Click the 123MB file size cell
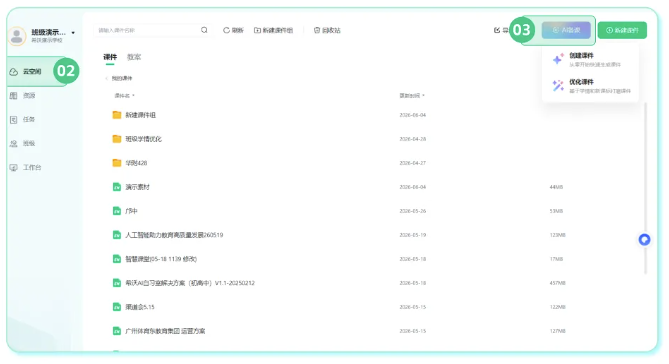The height and width of the screenshot is (364, 669). 558,235
